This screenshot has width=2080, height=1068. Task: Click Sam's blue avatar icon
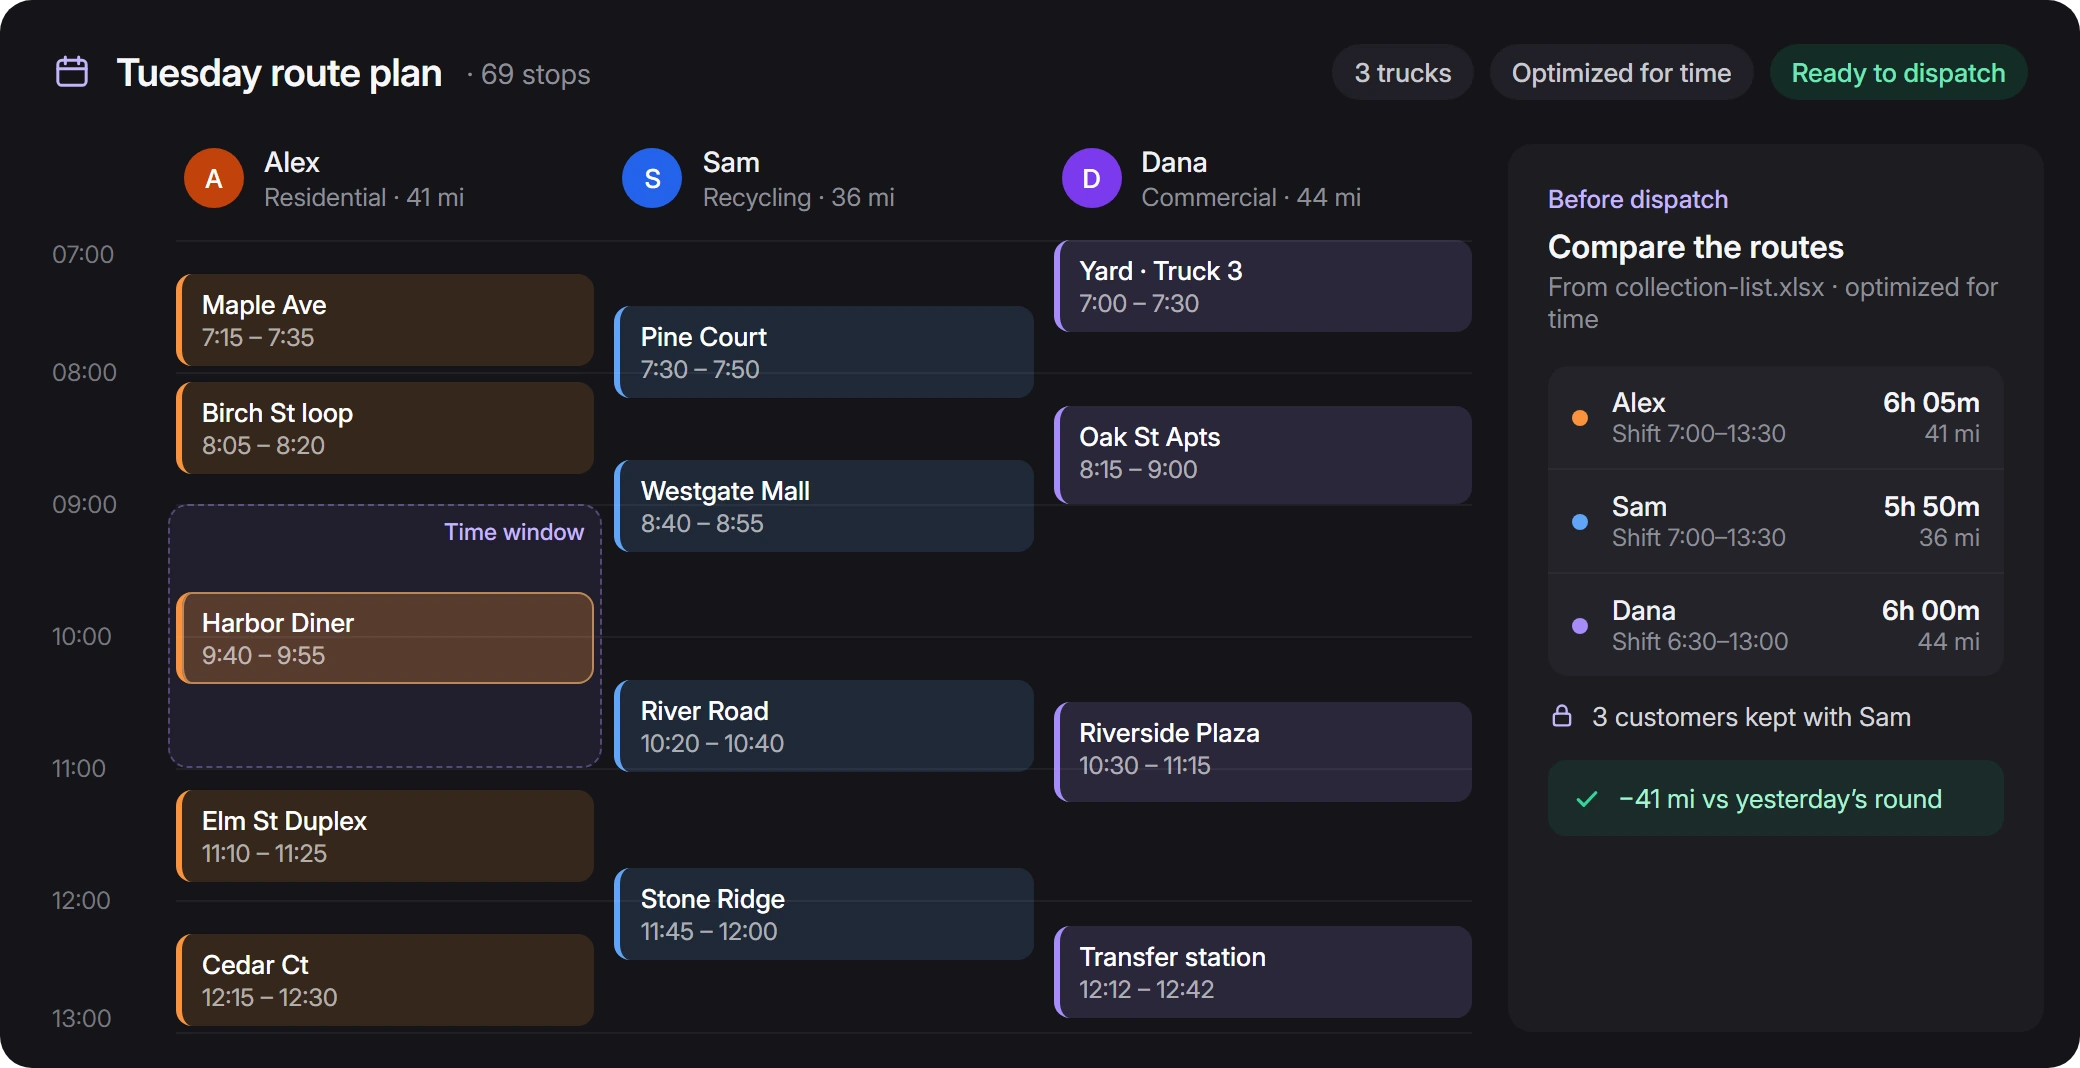click(x=652, y=179)
